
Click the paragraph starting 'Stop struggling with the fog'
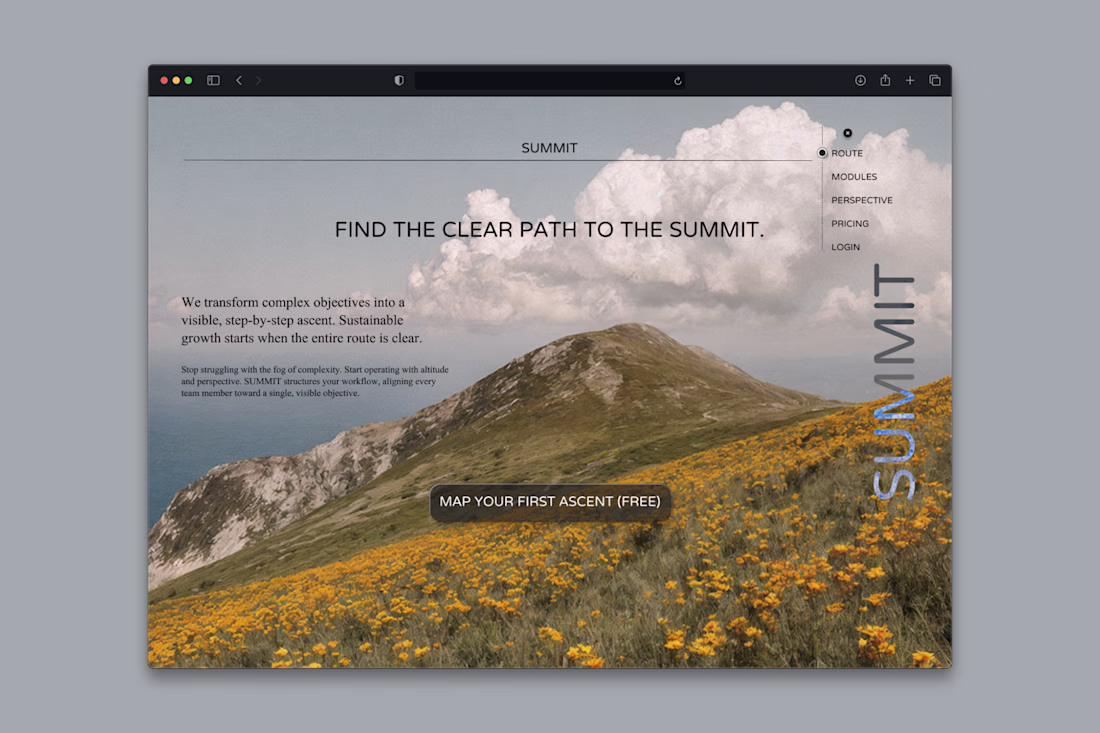click(x=314, y=381)
